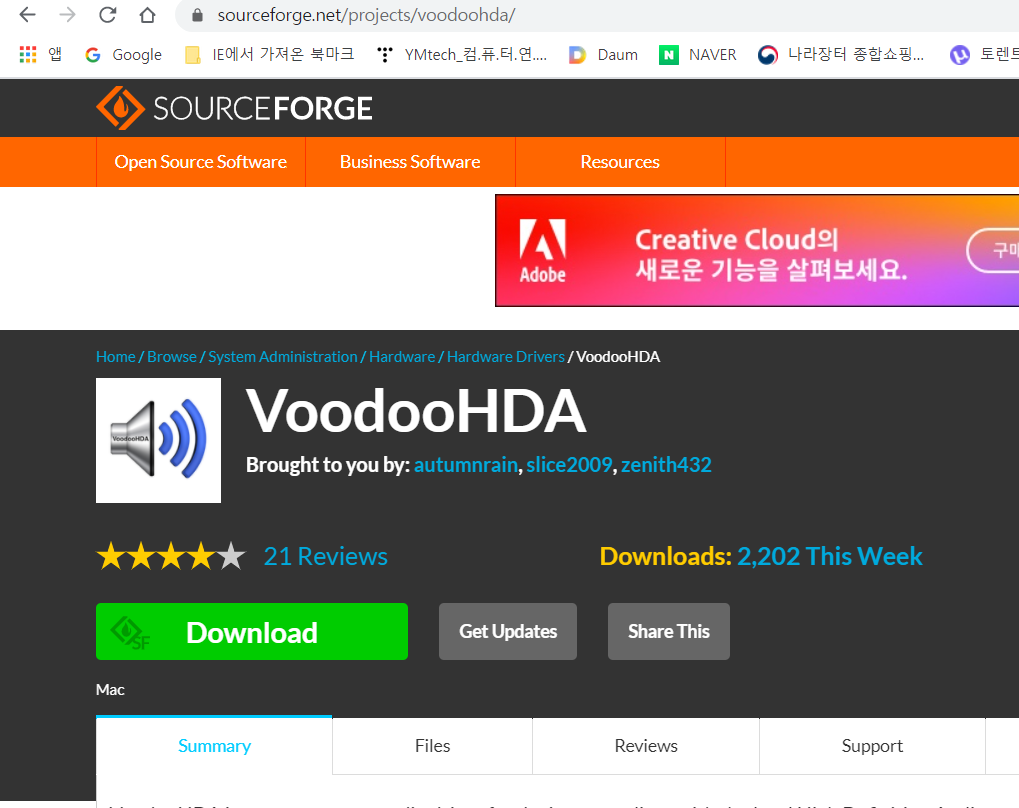Go back with the browser back arrow

click(27, 15)
